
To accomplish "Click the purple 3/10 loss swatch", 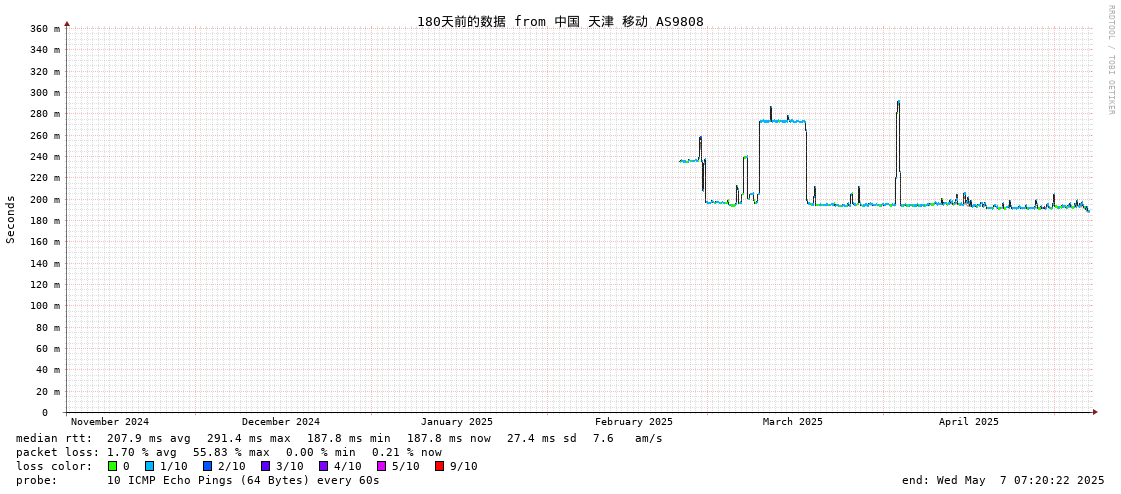I will click(265, 466).
